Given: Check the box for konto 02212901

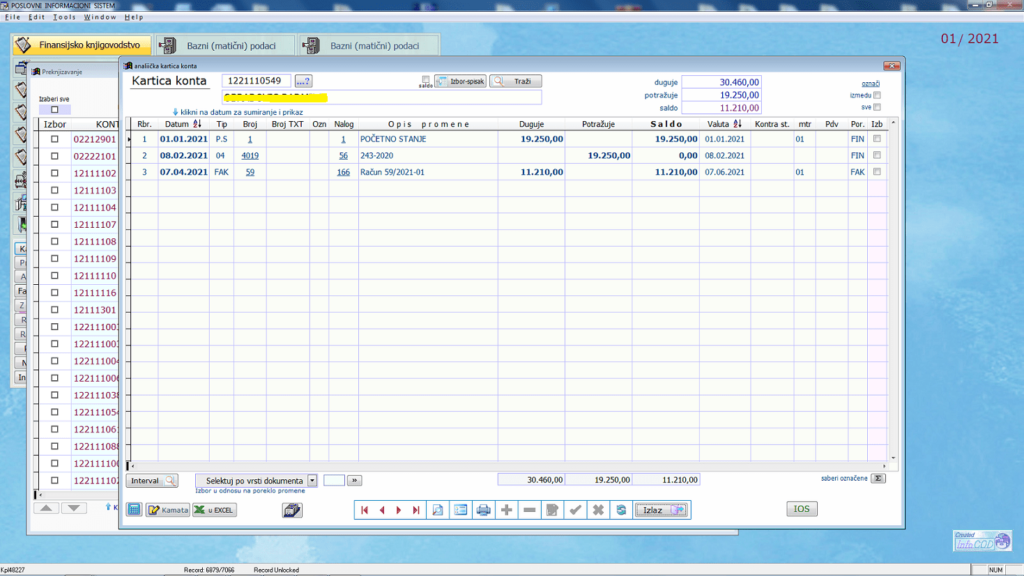Looking at the screenshot, I should 55,139.
